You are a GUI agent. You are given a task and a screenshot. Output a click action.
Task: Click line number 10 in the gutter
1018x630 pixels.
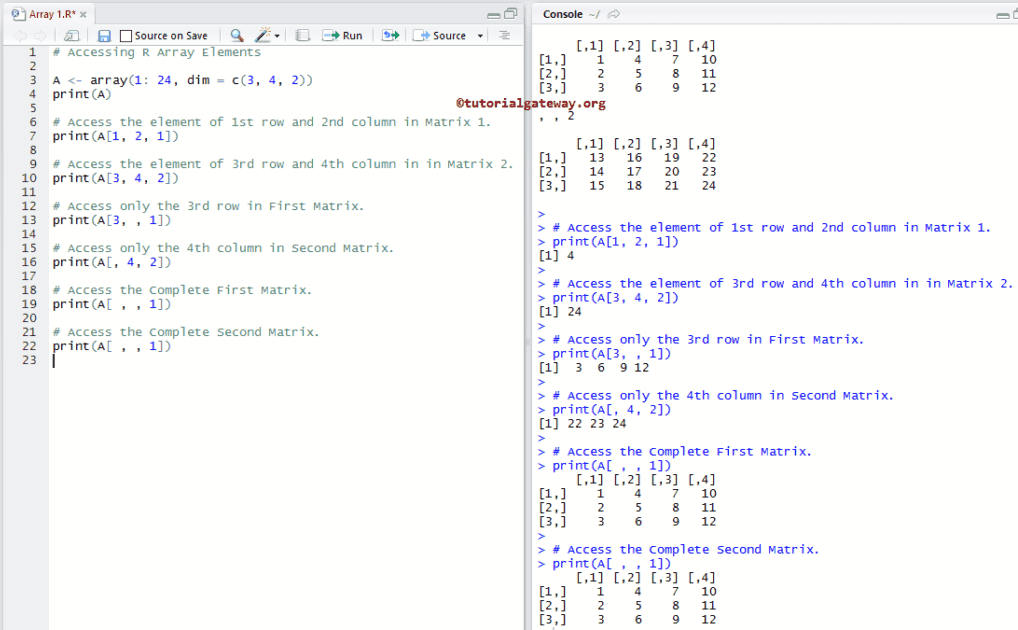click(30, 178)
